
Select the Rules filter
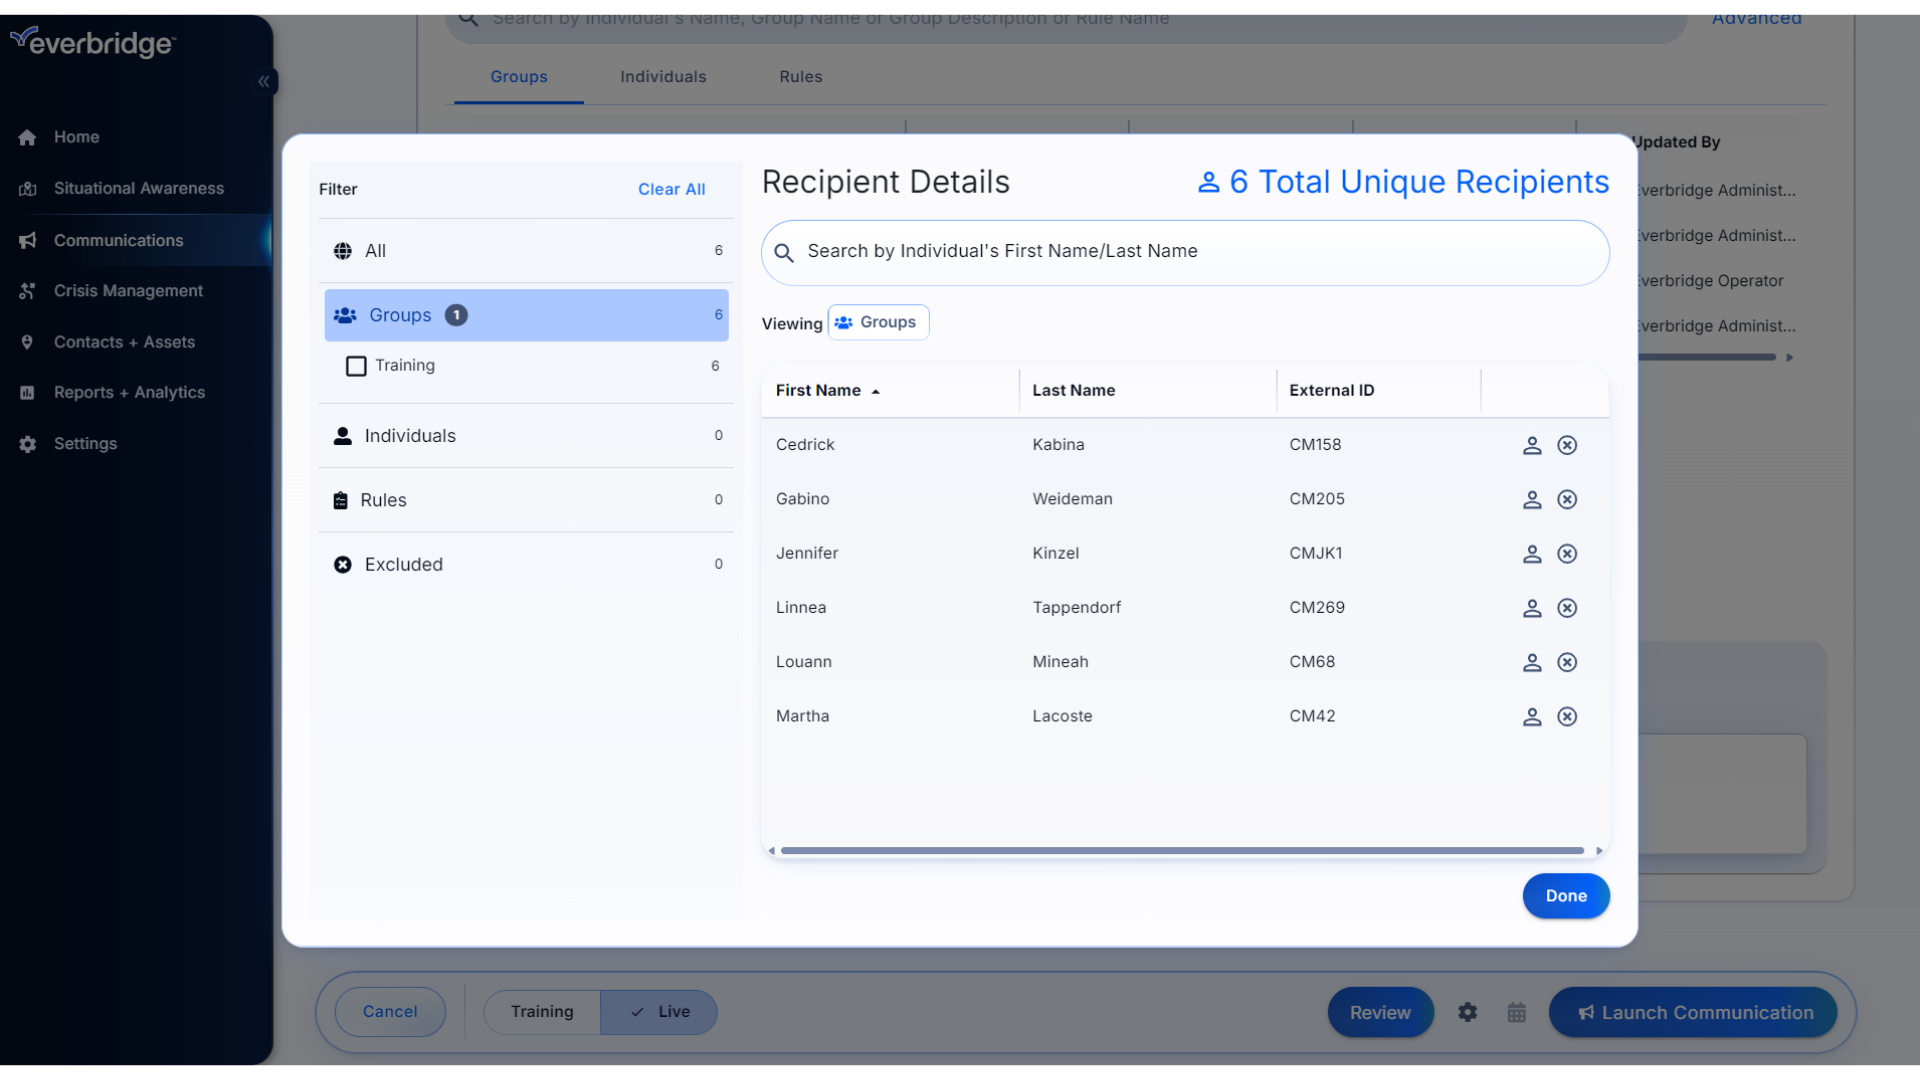tap(526, 499)
